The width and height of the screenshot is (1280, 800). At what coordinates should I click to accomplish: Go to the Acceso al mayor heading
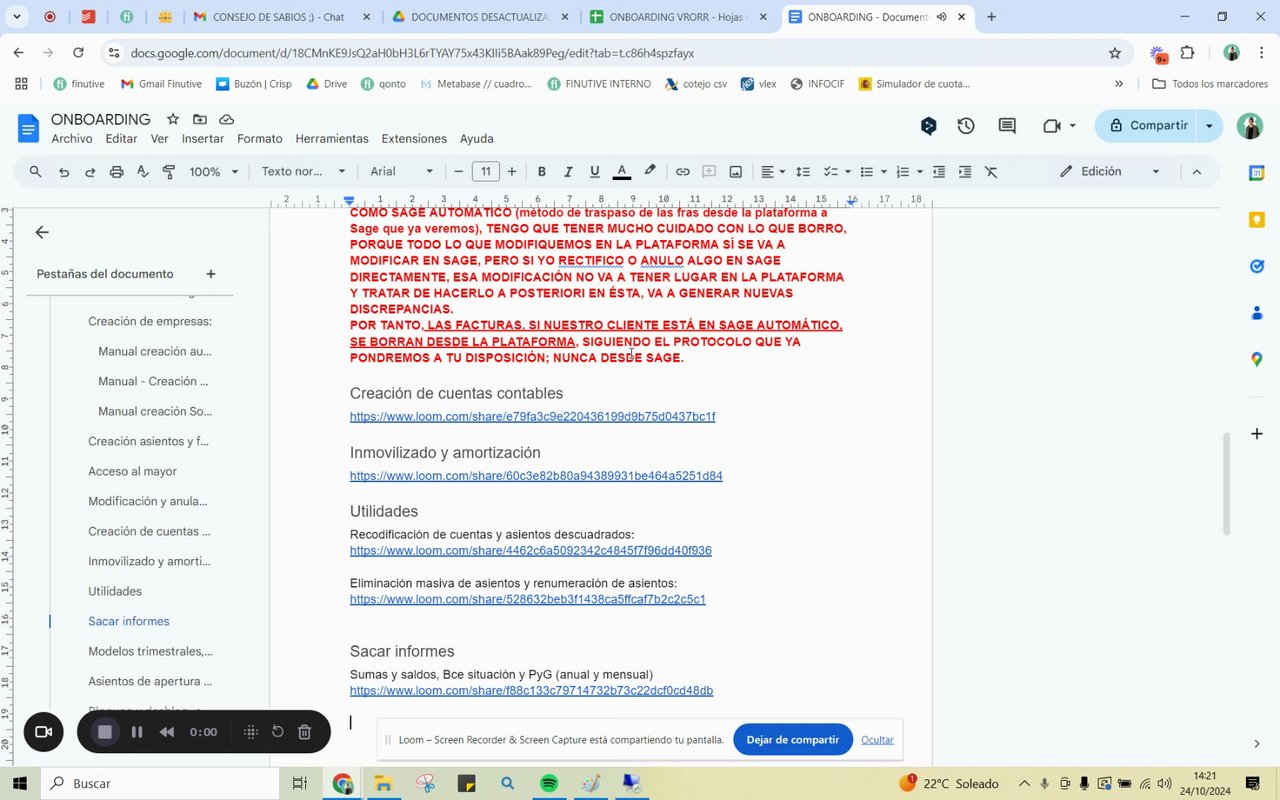pos(132,471)
